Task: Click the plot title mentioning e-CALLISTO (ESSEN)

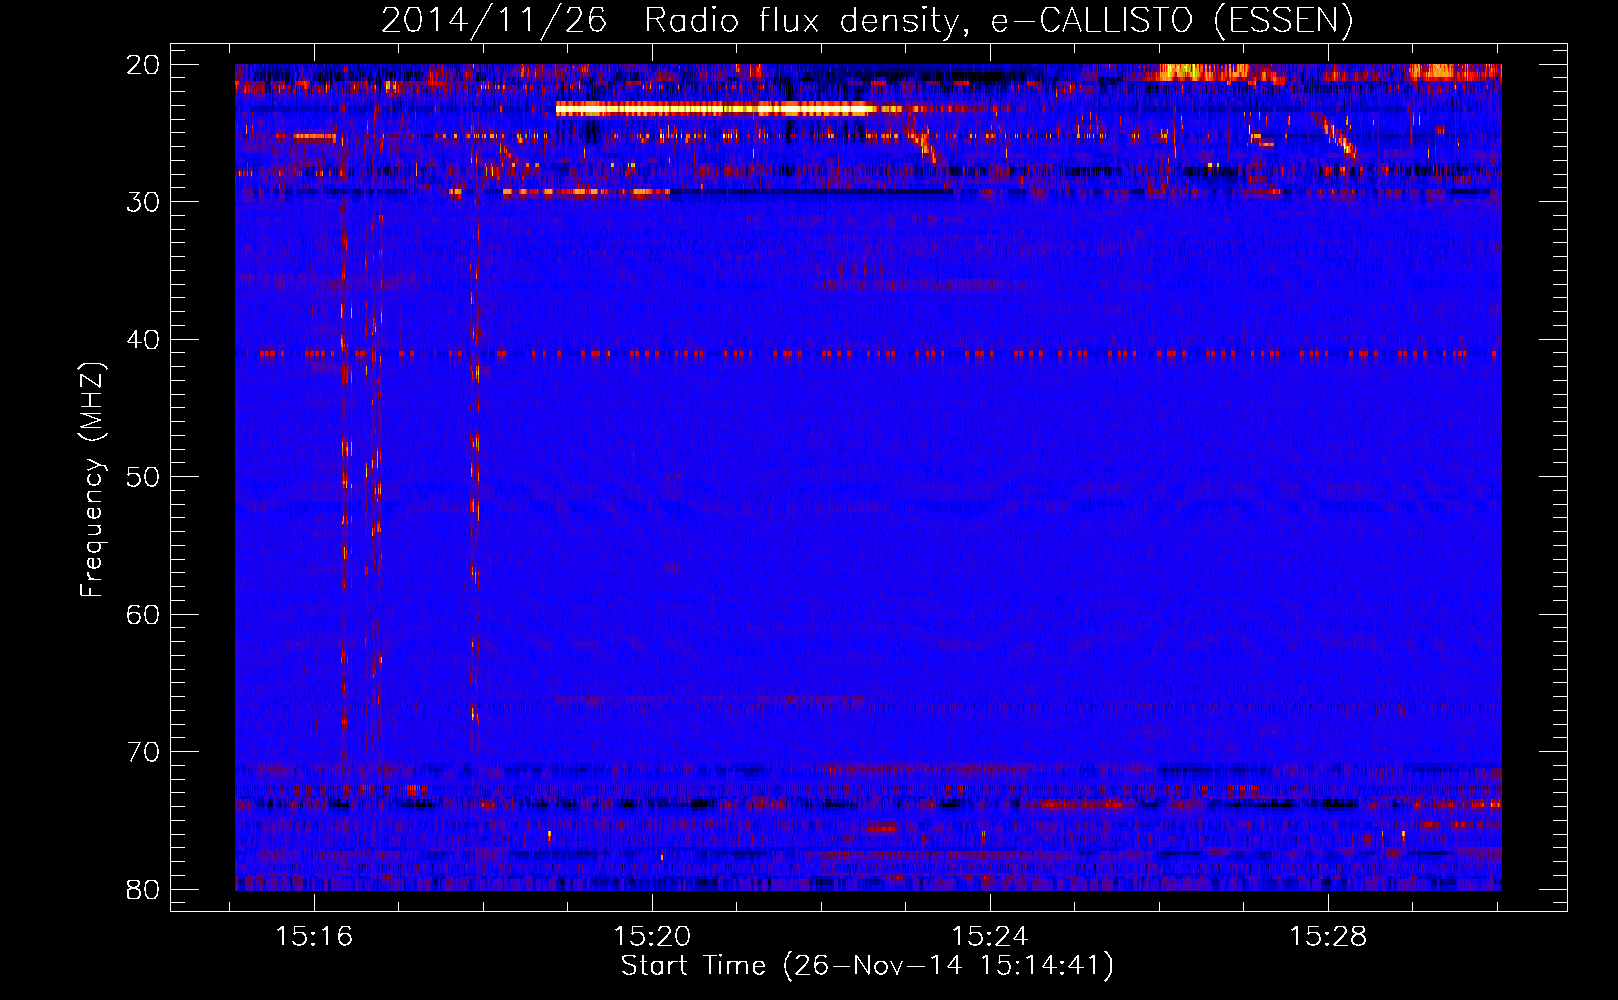Action: (867, 20)
